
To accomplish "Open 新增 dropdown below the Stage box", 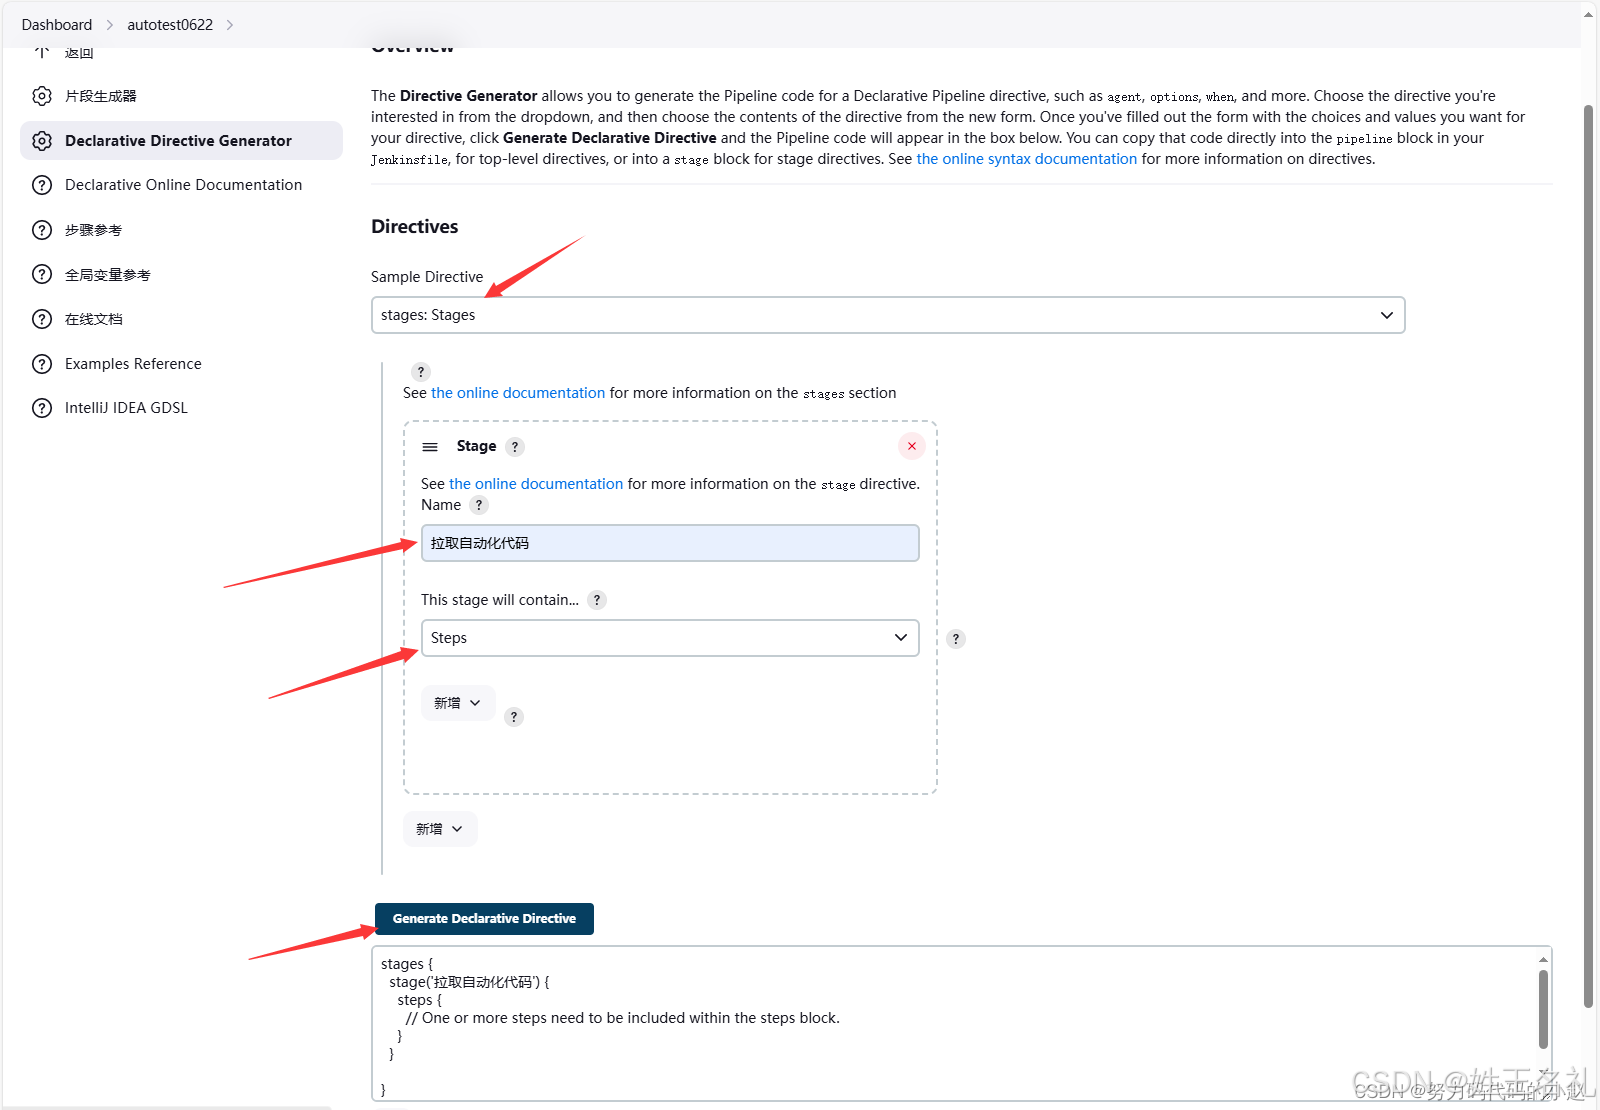I will 440,829.
